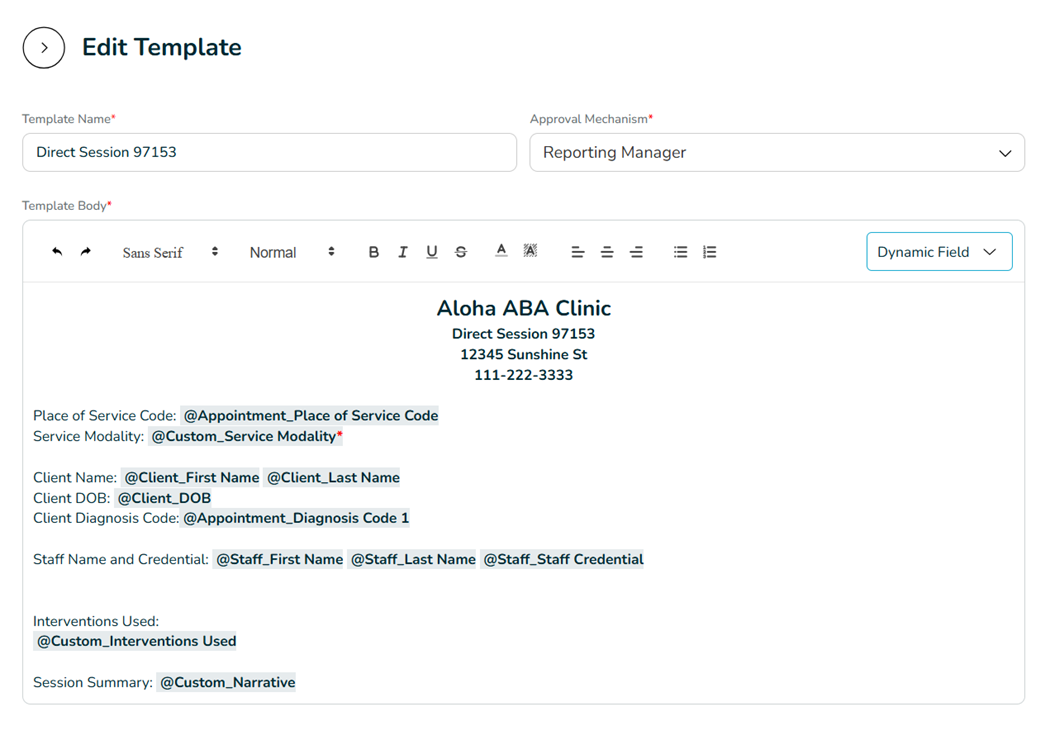Open the Normal text size dropdown

click(x=291, y=253)
